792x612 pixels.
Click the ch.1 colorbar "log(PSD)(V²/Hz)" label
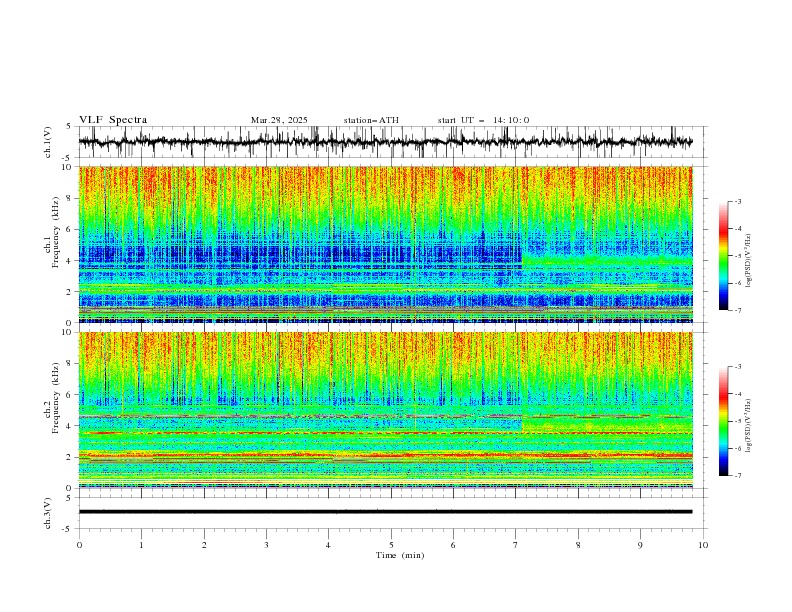749,261
